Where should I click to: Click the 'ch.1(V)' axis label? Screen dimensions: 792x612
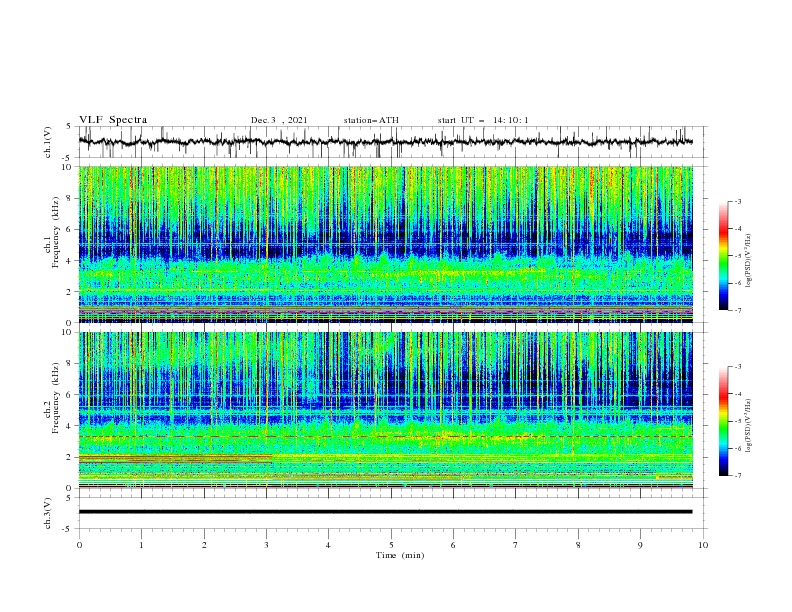48,142
